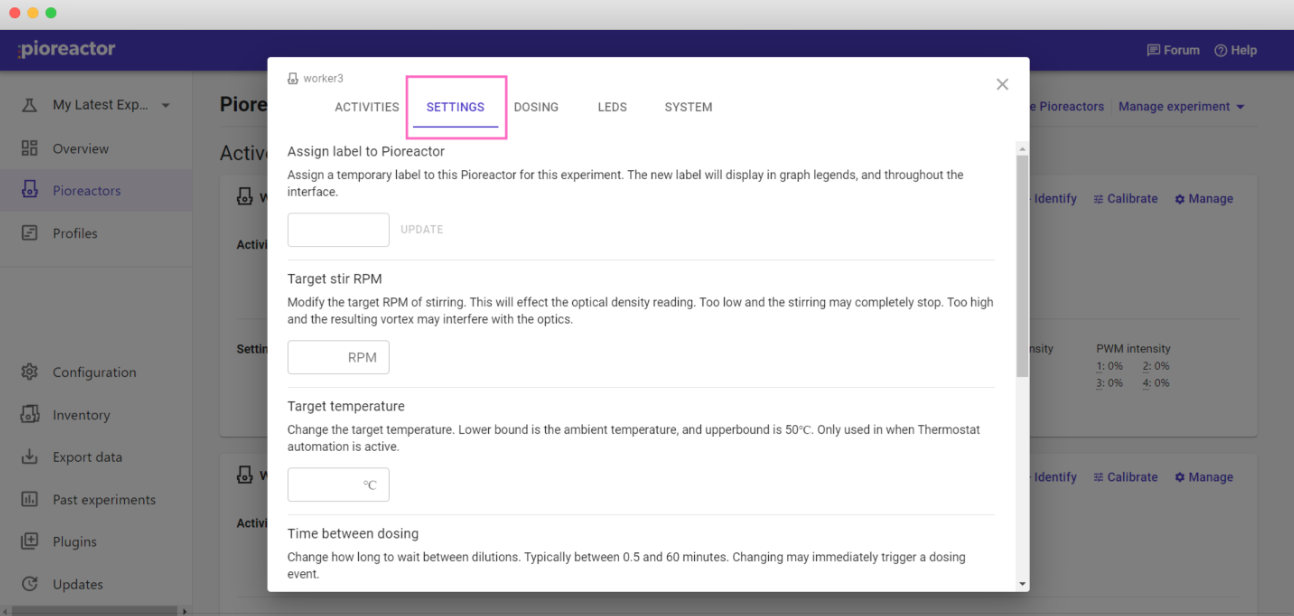Screen dimensions: 1294x616
Task: Select the System tab
Action: 688,107
